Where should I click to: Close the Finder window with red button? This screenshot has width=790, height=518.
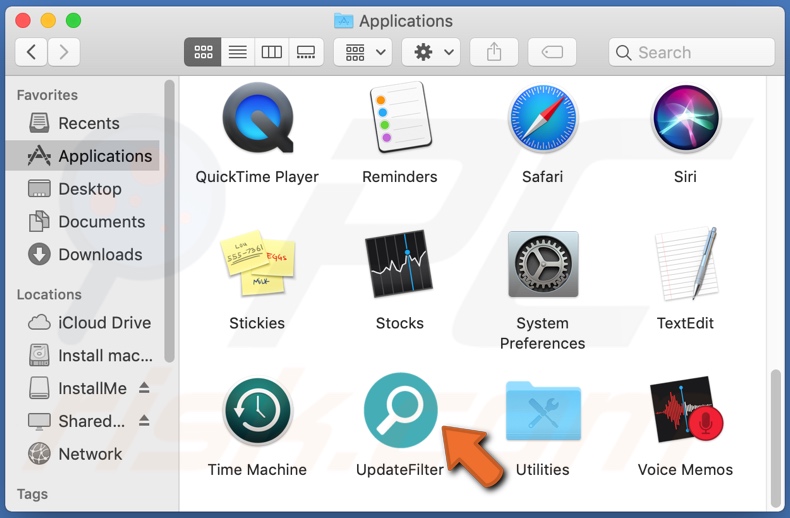pyautogui.click(x=23, y=21)
